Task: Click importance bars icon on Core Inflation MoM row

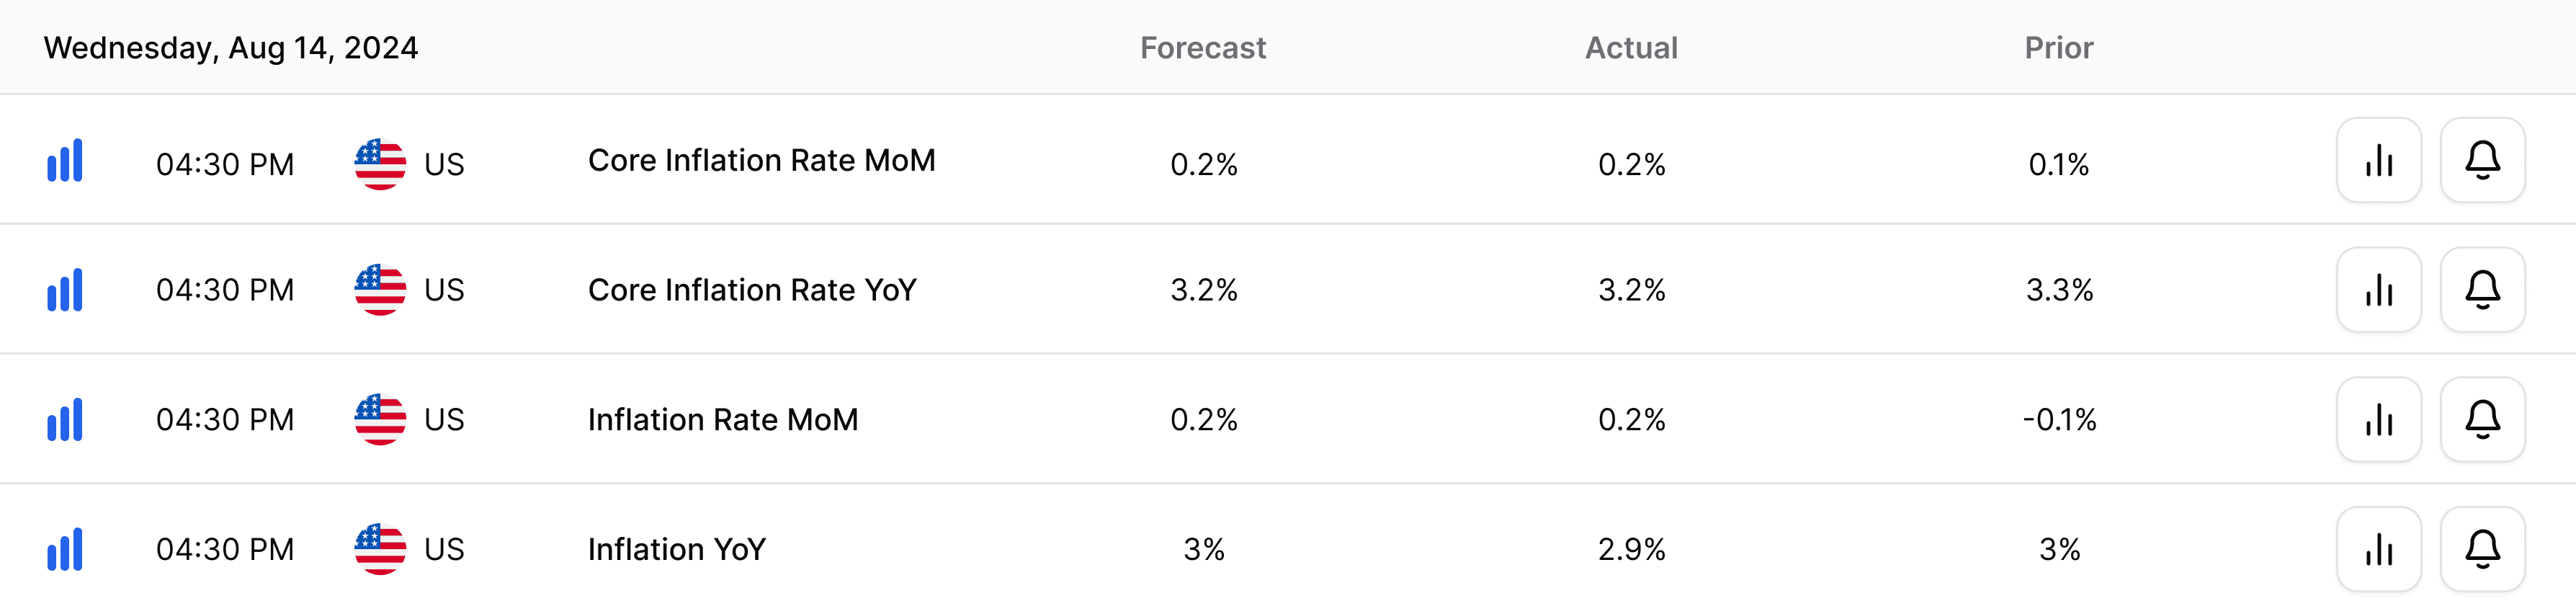Action: pos(65,161)
